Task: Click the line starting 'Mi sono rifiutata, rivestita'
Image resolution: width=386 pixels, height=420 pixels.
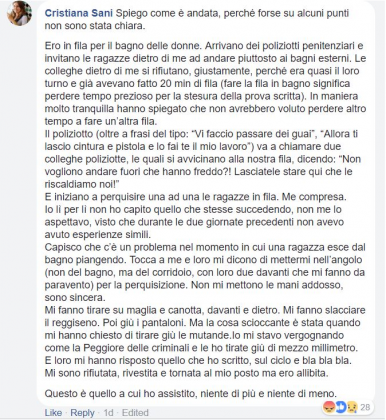Action: (186, 373)
